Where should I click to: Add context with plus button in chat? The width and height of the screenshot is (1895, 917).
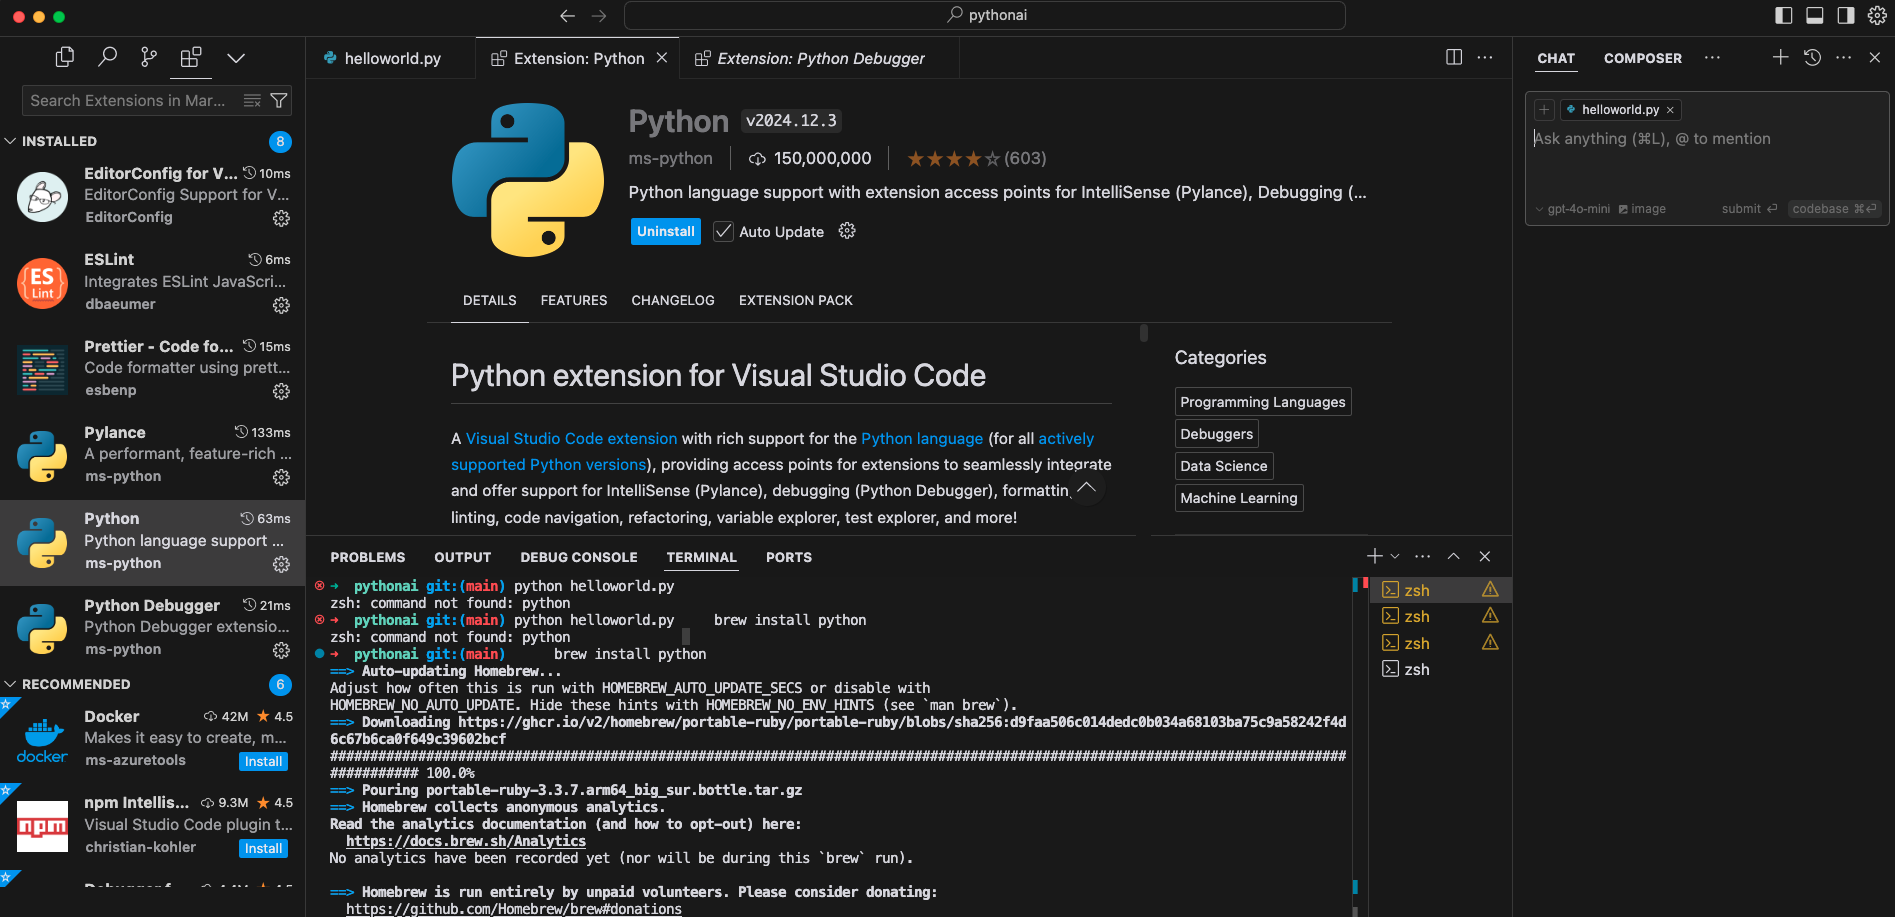click(1544, 109)
